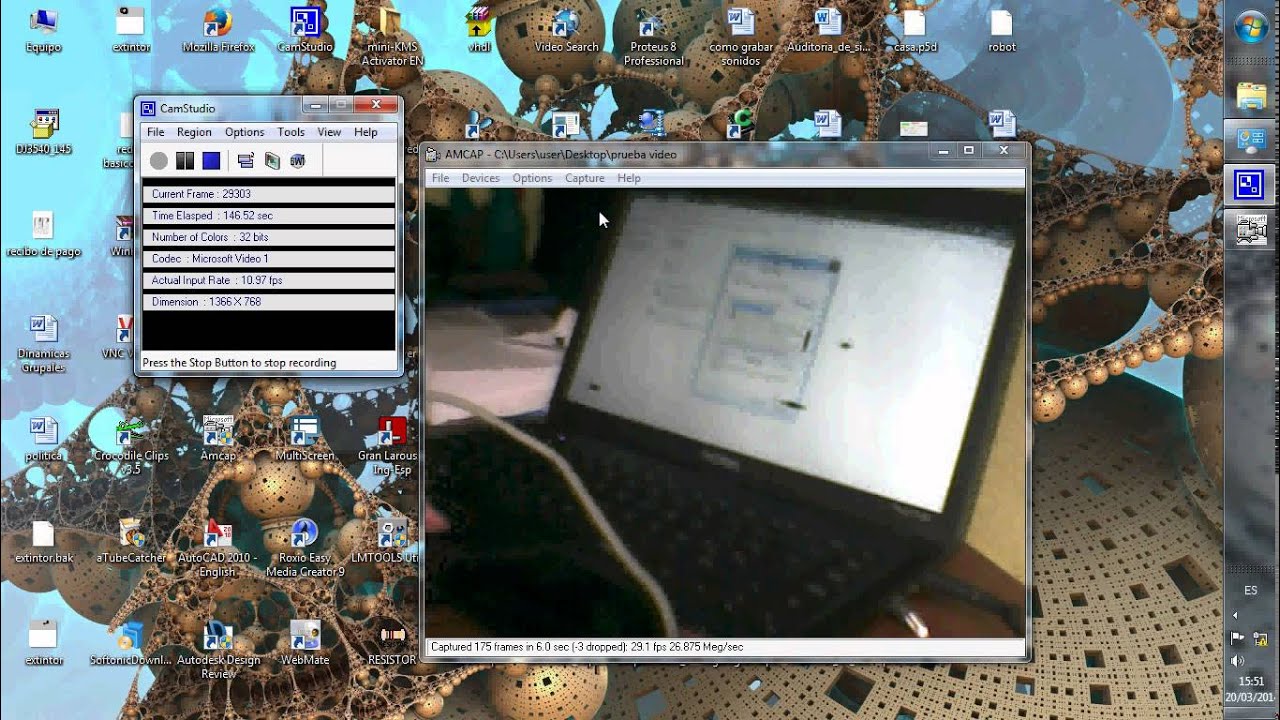Screen dimensions: 1280x720
Task: Open AMCAP File menu
Action: click(440, 178)
